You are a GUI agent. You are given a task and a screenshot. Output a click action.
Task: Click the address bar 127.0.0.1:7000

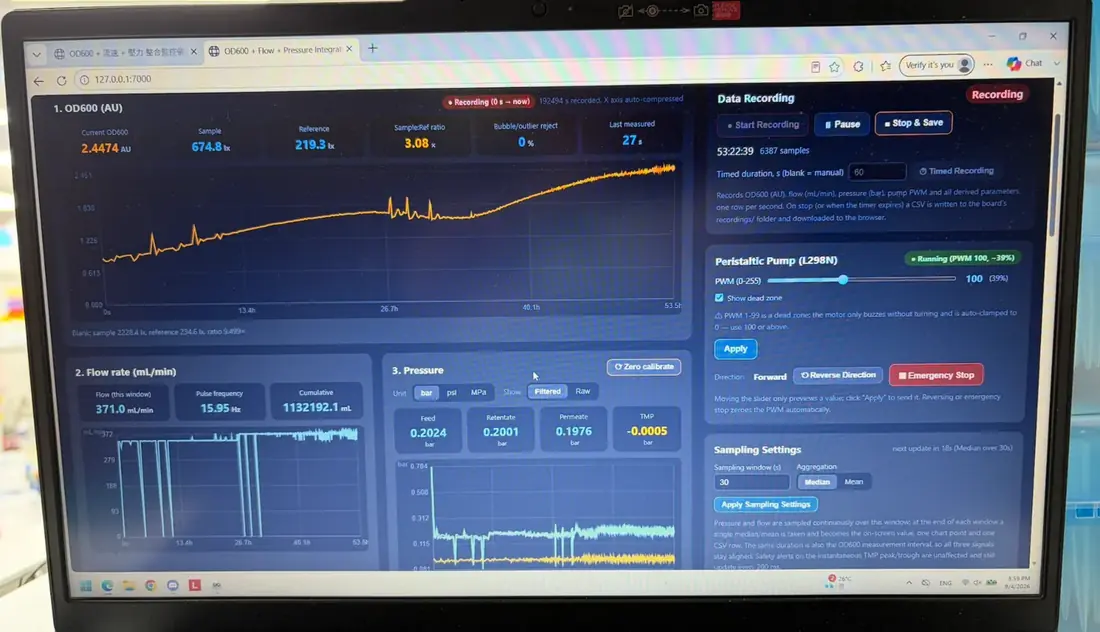tap(123, 79)
